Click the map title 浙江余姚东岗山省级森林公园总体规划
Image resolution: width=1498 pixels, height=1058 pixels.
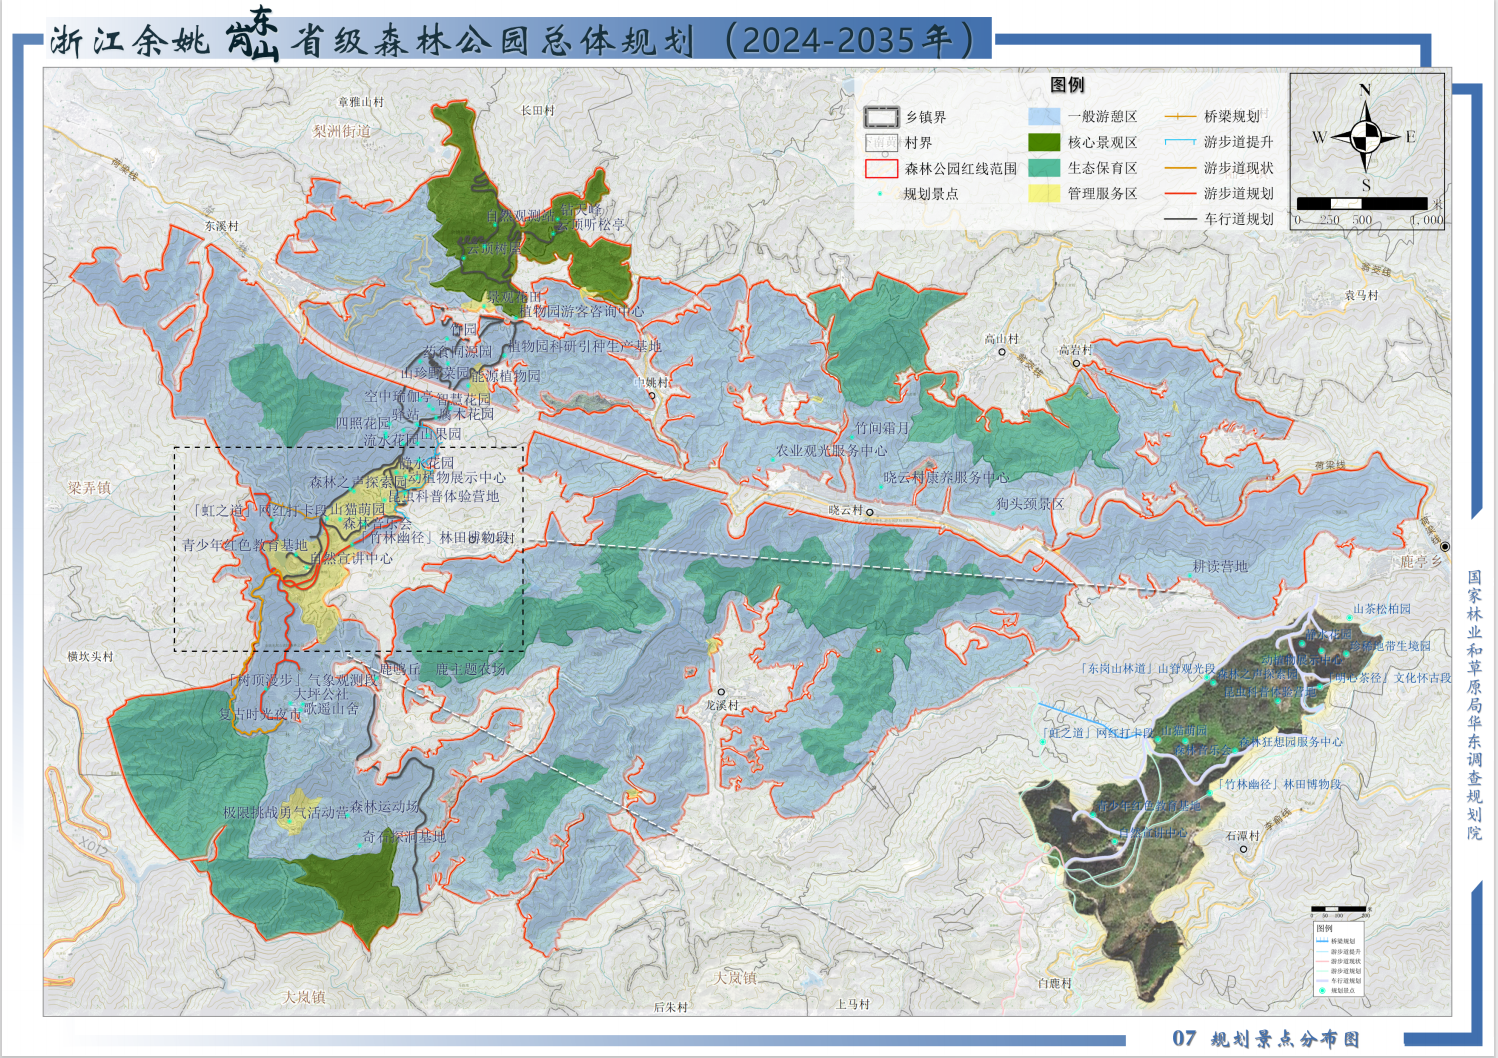click(372, 40)
